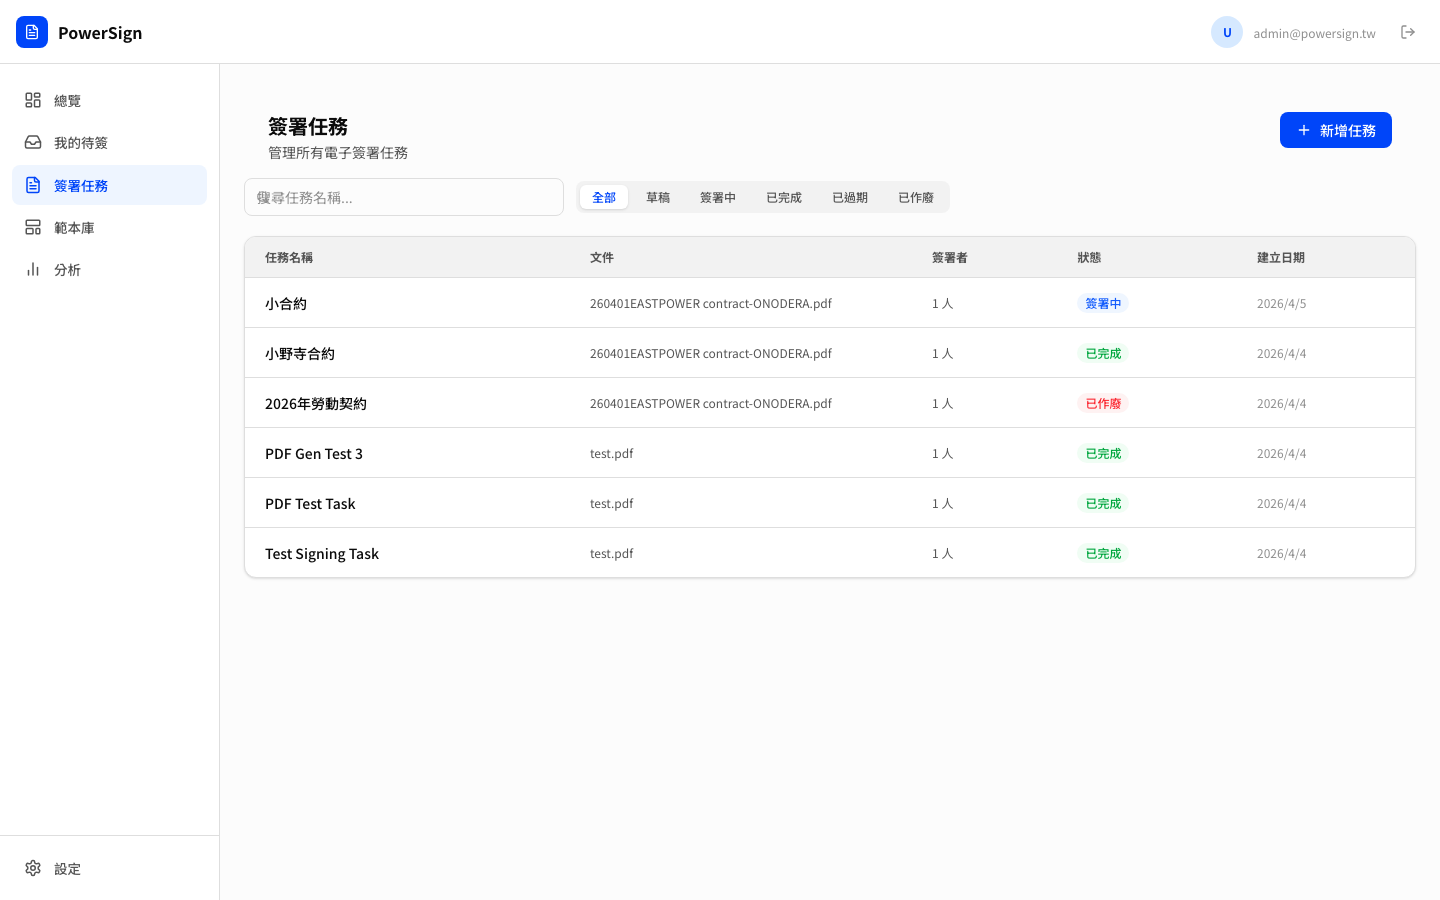Image resolution: width=1440 pixels, height=900 pixels.
Task: Focus the task name search field
Action: click(x=404, y=197)
